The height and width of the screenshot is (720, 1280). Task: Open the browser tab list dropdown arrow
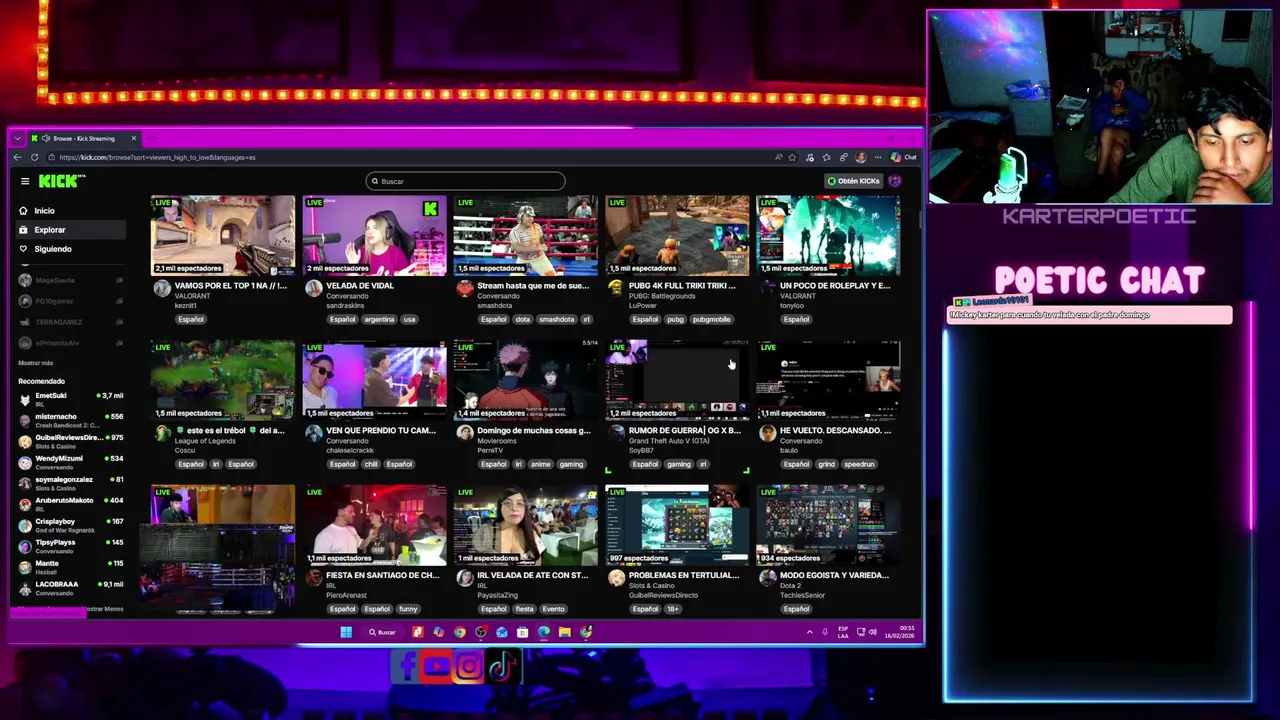pos(17,138)
